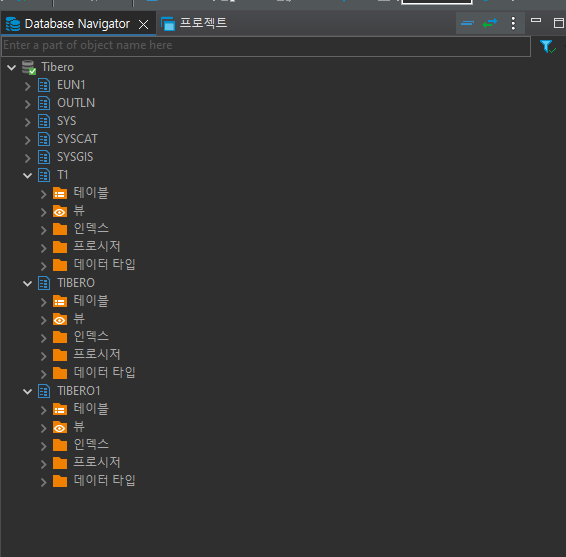
Task: Select the SYS schema icon
Action: click(44, 121)
